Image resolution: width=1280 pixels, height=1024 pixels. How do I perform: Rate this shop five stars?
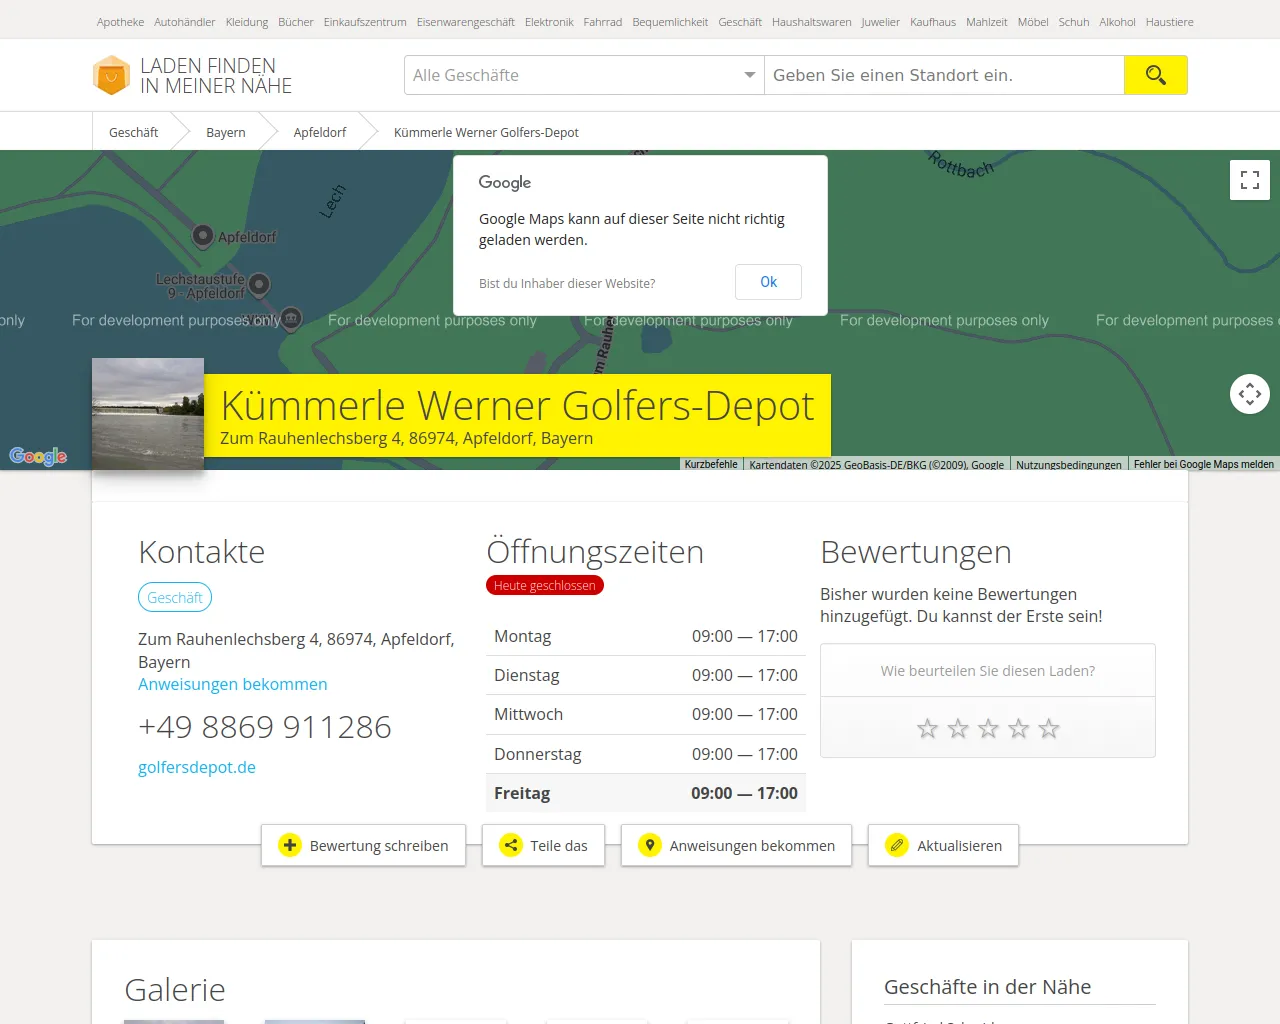coord(1048,729)
